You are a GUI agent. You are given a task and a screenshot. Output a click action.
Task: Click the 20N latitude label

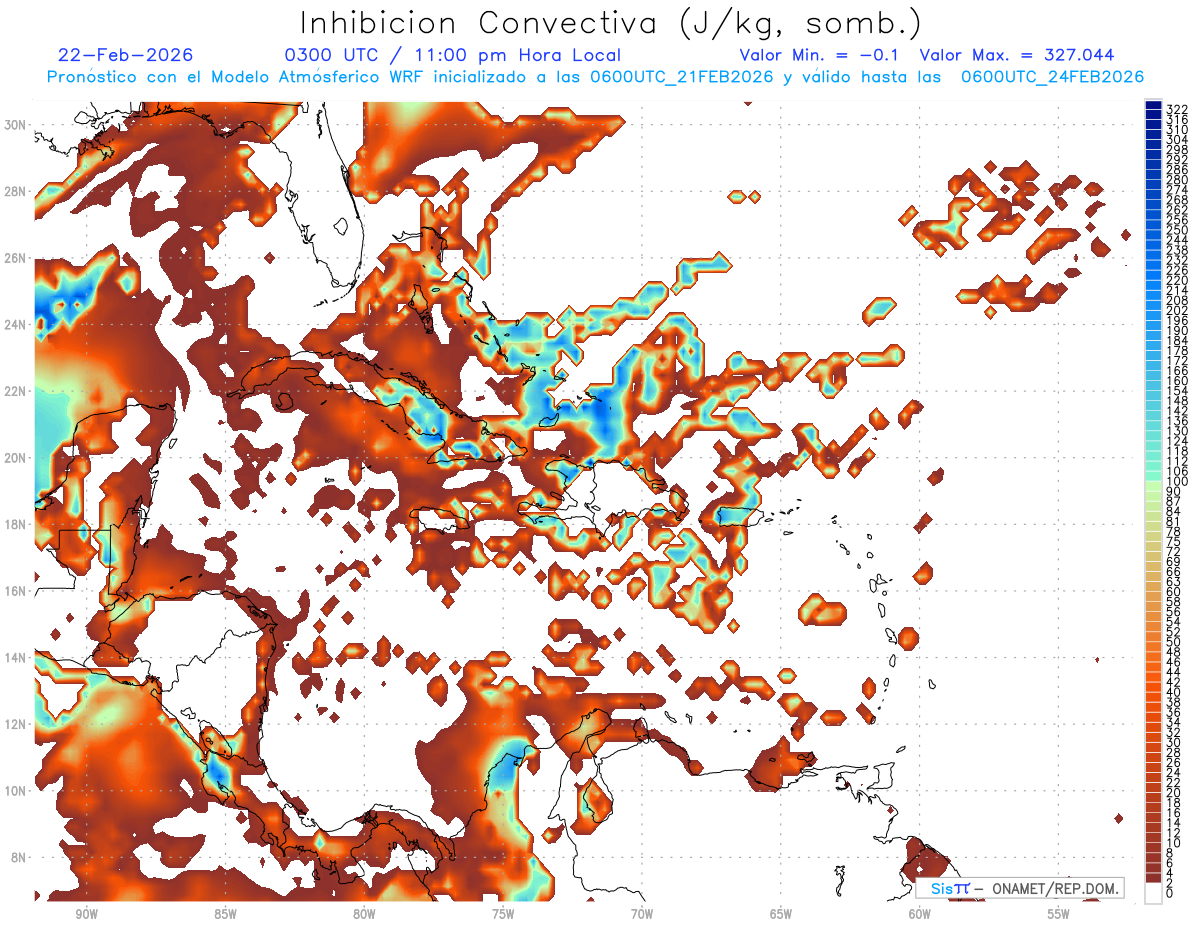(15, 458)
